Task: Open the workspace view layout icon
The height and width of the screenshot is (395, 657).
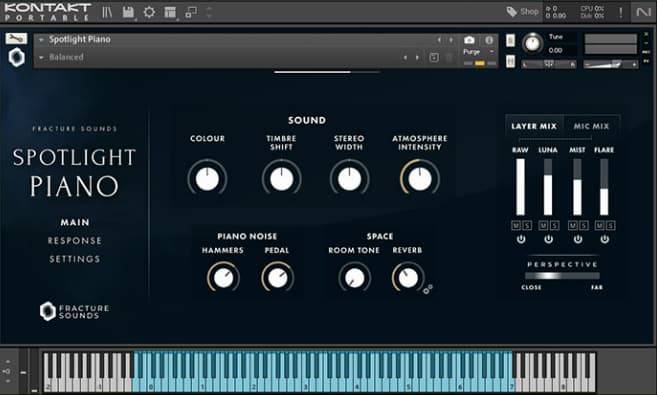Action: [170, 12]
